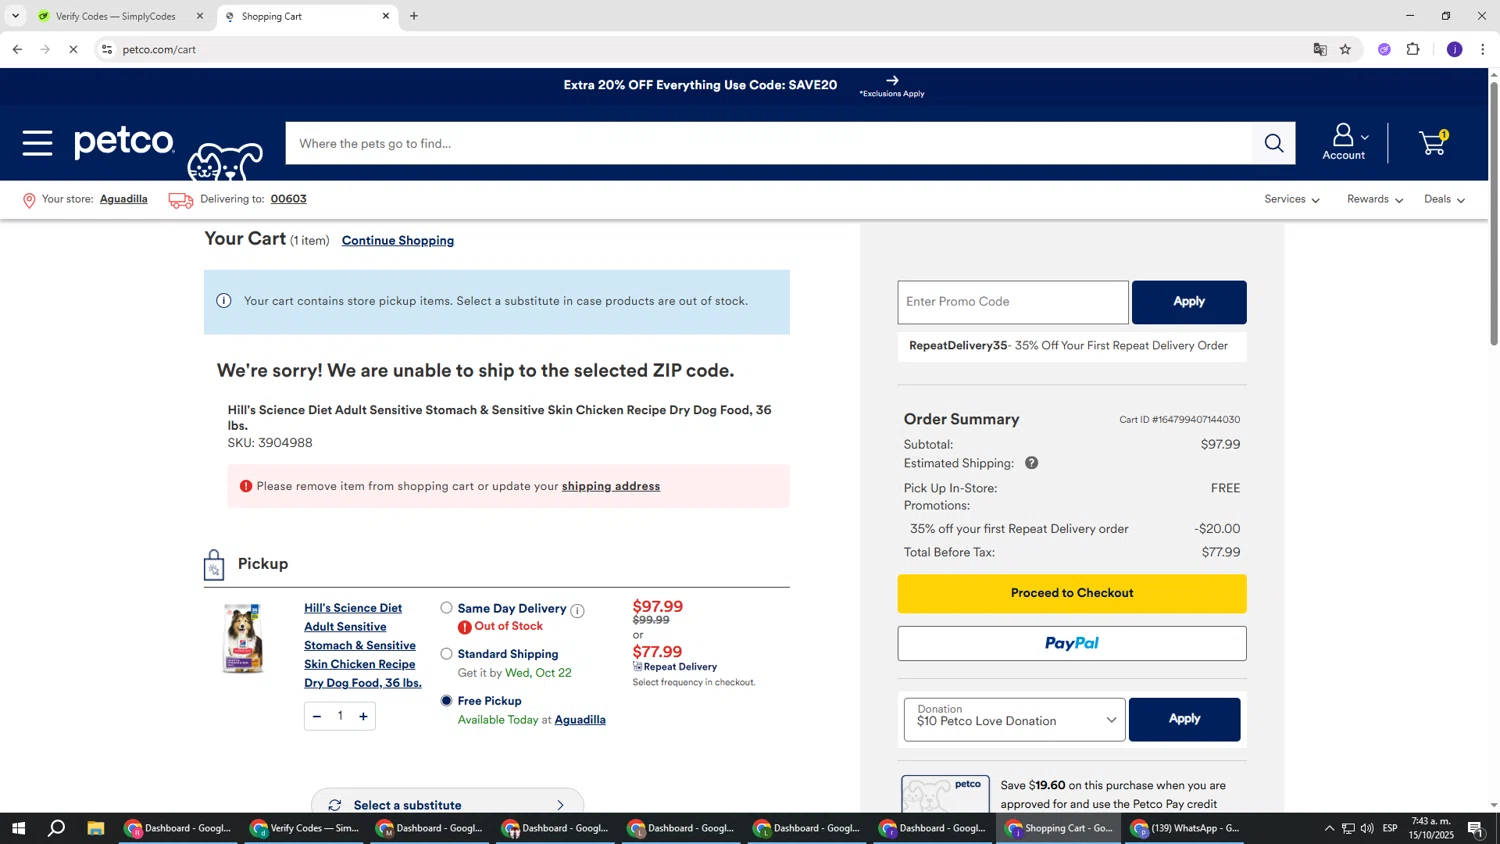Open File Explorer from the taskbar
The image size is (1500, 844).
96,828
